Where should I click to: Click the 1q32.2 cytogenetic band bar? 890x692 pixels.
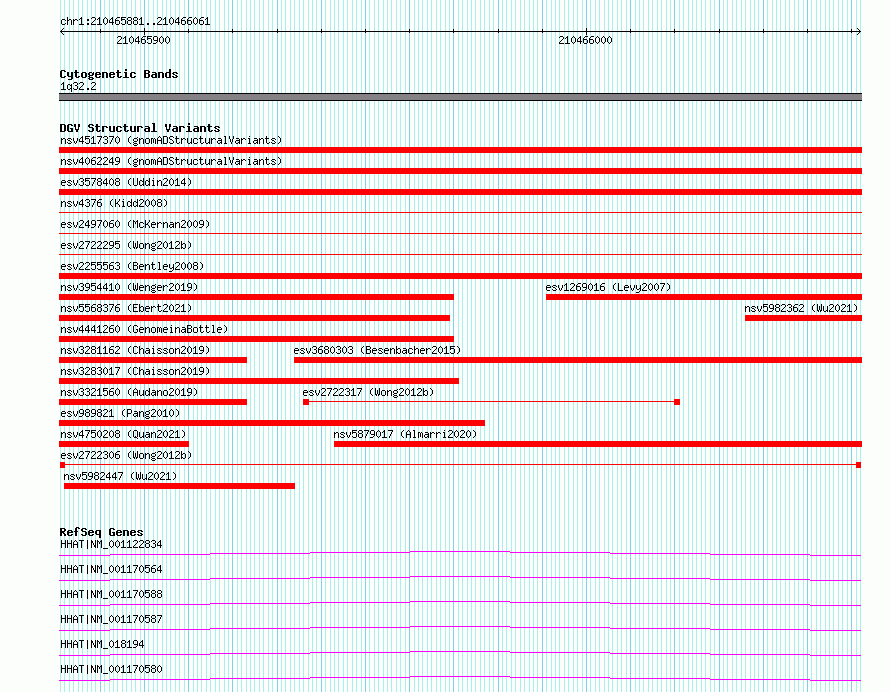tap(460, 97)
